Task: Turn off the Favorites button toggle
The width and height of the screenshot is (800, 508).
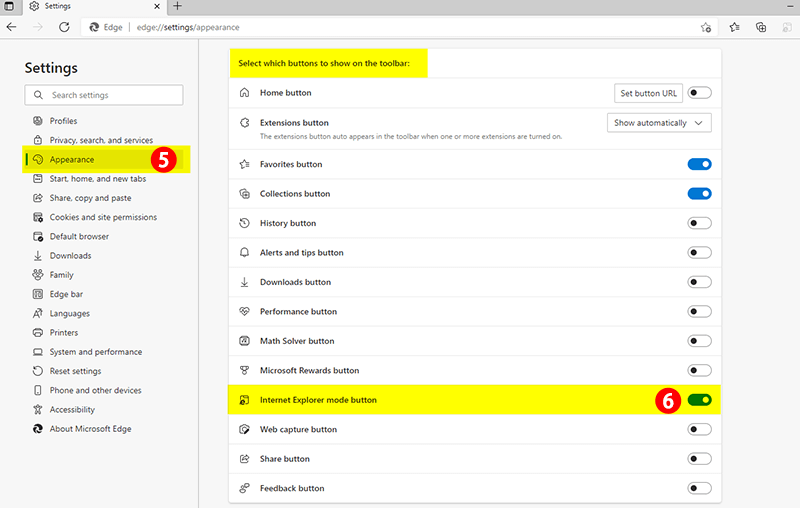Action: point(699,164)
